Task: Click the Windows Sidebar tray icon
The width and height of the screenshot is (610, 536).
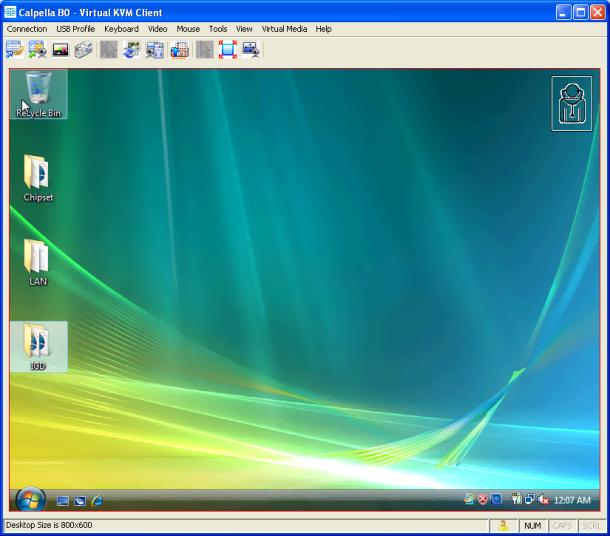Action: point(469,499)
